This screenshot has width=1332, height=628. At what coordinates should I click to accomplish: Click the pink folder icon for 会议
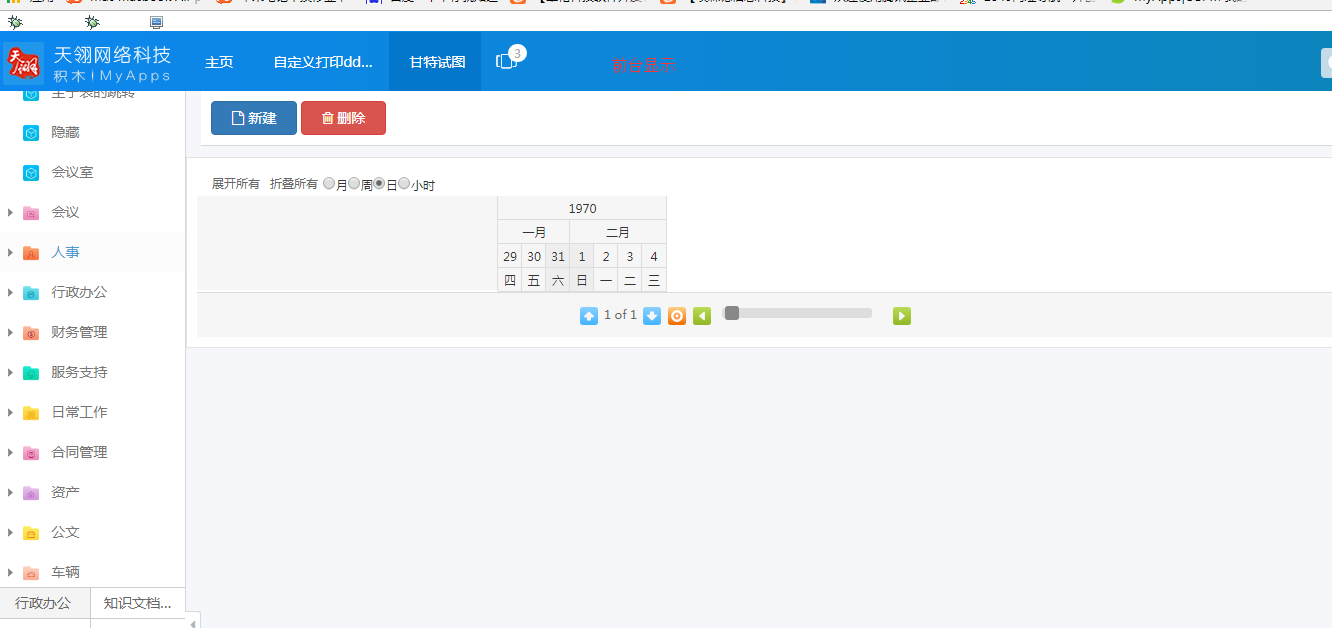click(31, 212)
